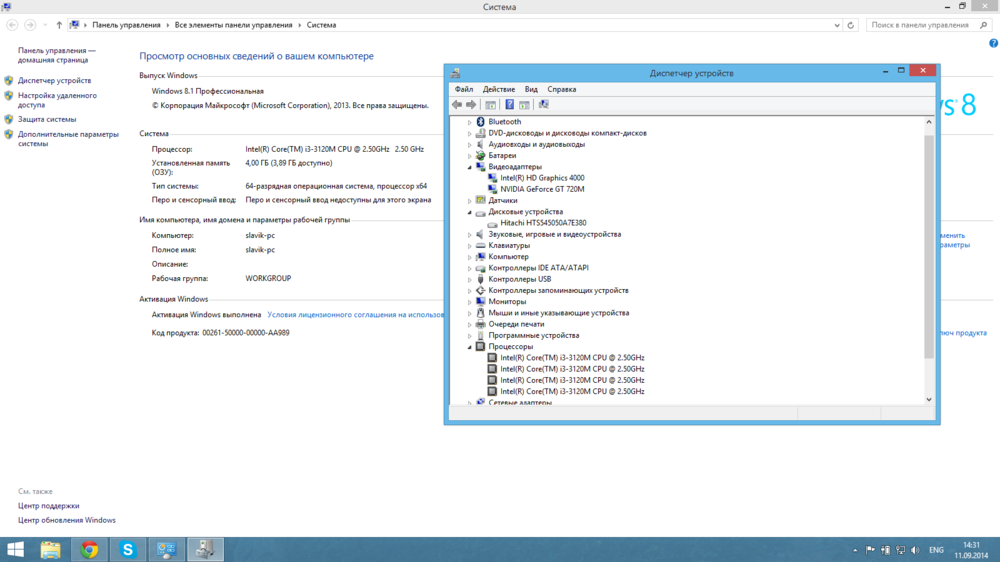The height and width of the screenshot is (562, 1000).
Task: Expand Аудиовходы и аудиовыходы node
Action: click(x=470, y=145)
